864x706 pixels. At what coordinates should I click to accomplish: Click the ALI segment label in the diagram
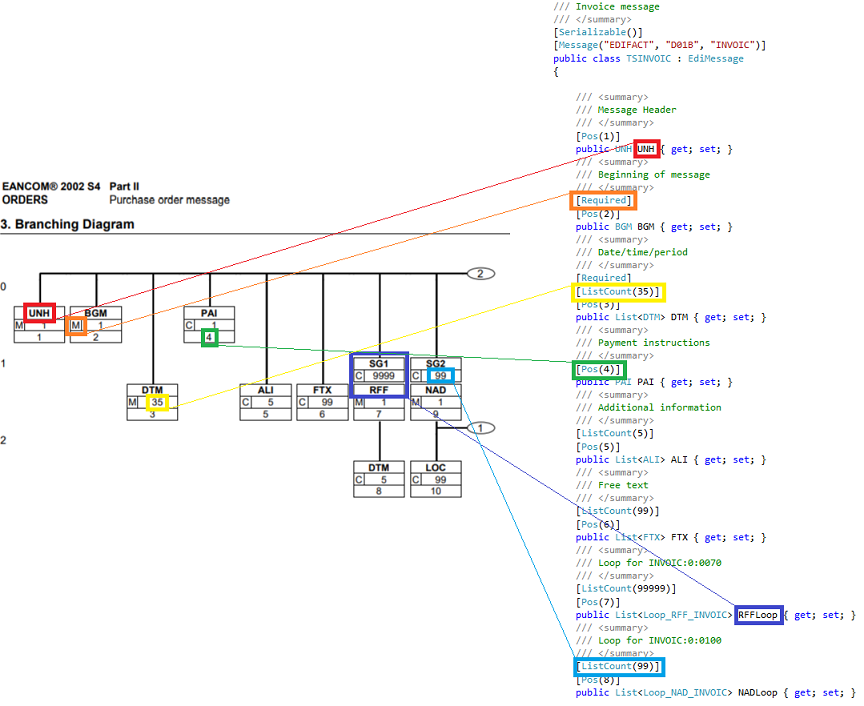[x=266, y=390]
